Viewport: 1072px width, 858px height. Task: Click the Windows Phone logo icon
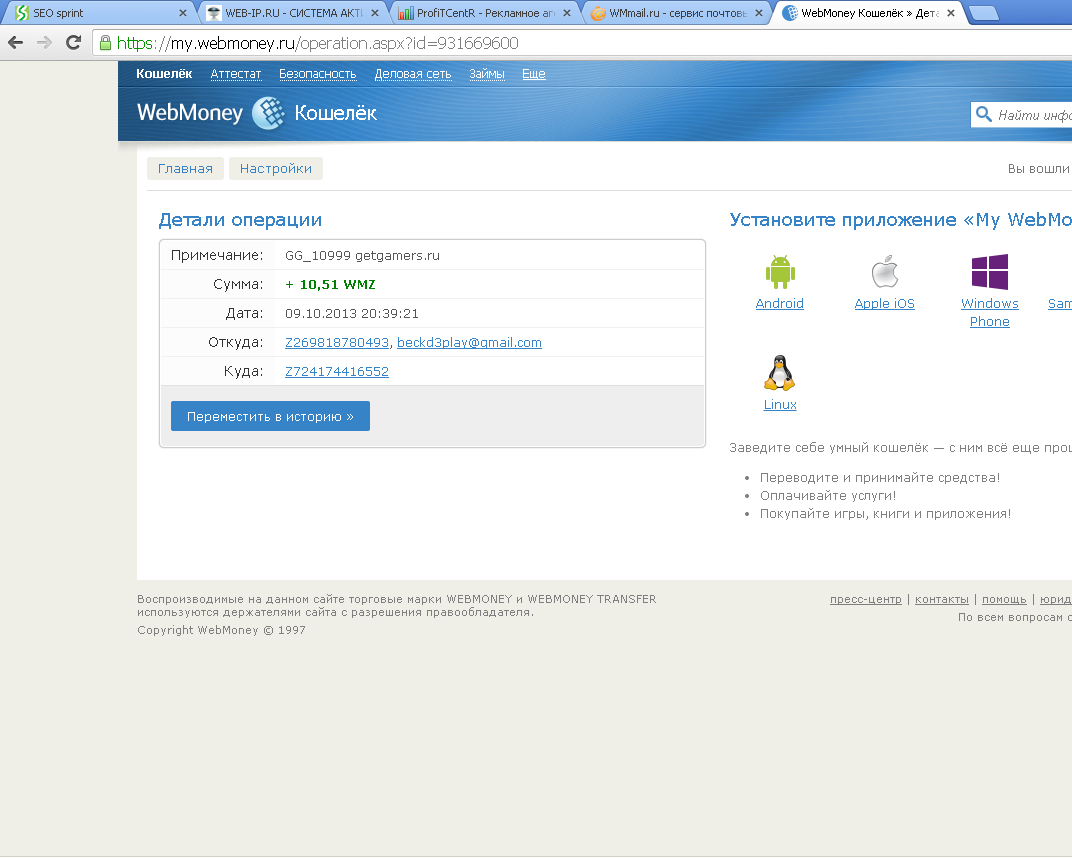click(x=990, y=271)
